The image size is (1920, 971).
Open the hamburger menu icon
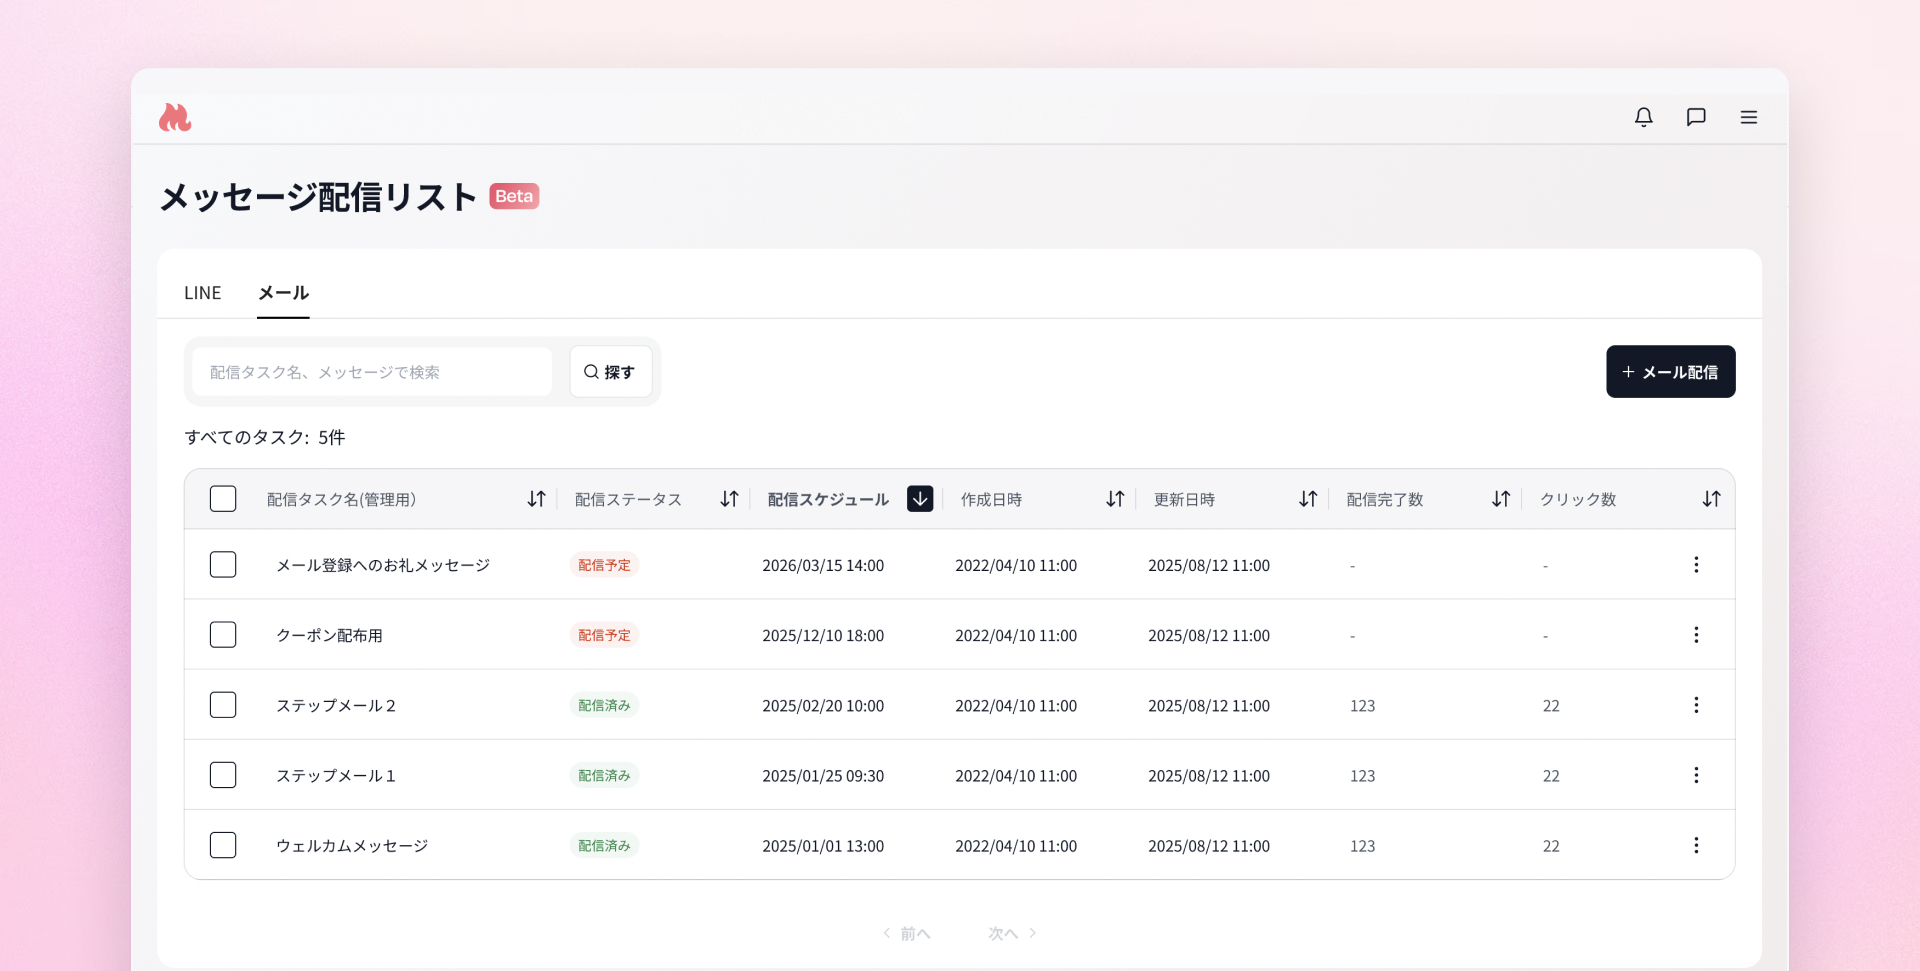[x=1748, y=117]
